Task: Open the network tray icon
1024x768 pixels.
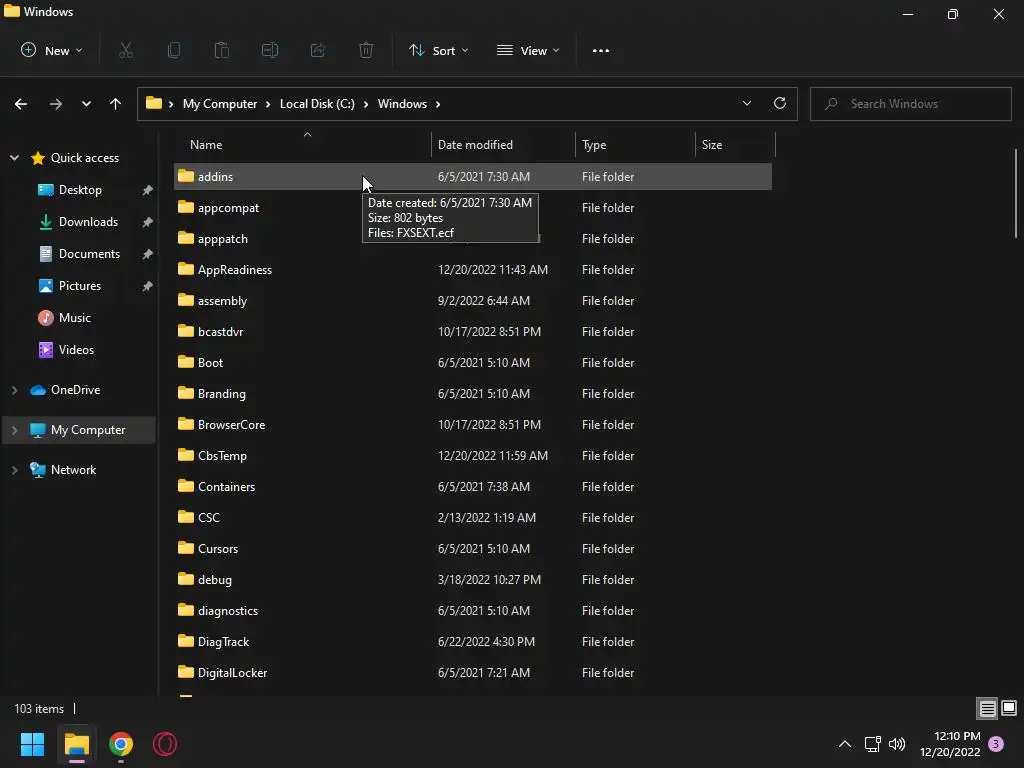Action: pyautogui.click(x=872, y=744)
